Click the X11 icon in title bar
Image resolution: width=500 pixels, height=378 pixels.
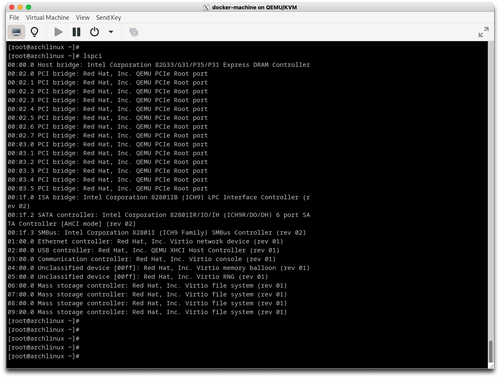(206, 7)
